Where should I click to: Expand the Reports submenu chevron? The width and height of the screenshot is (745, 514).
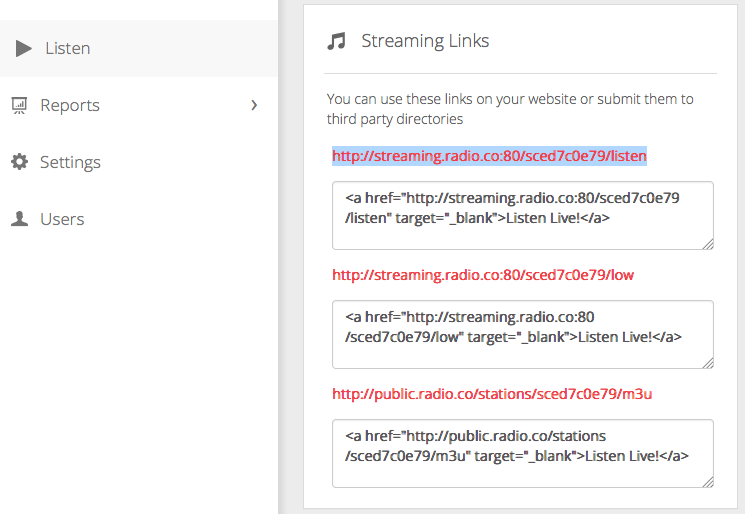coord(254,105)
